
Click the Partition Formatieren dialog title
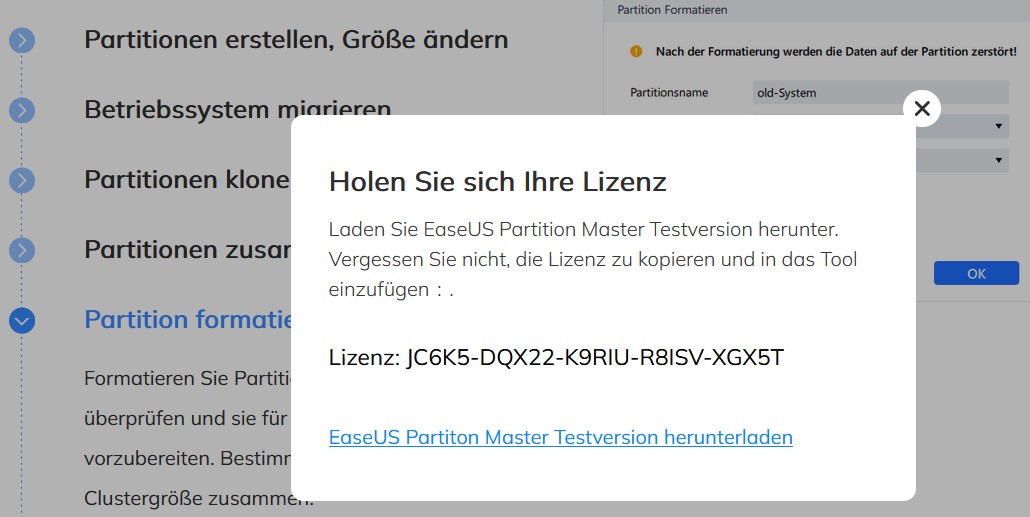[672, 10]
